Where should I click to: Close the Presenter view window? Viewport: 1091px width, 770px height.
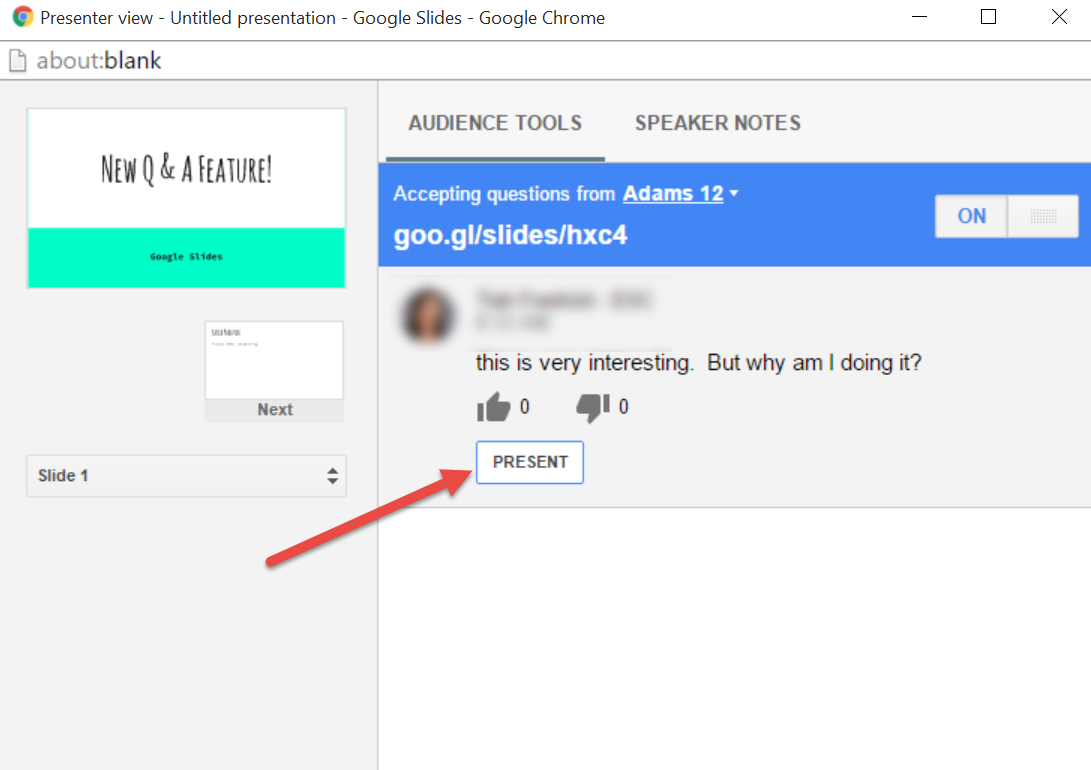(1059, 17)
